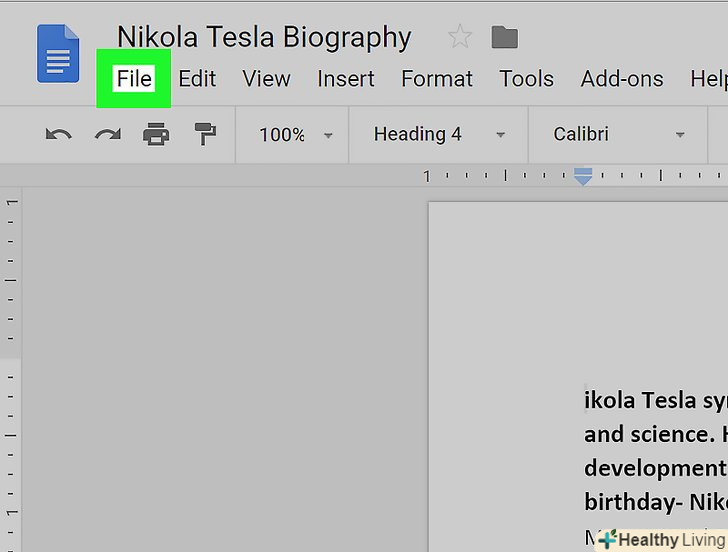The width and height of the screenshot is (728, 552).
Task: Open the View menu
Action: tap(266, 79)
